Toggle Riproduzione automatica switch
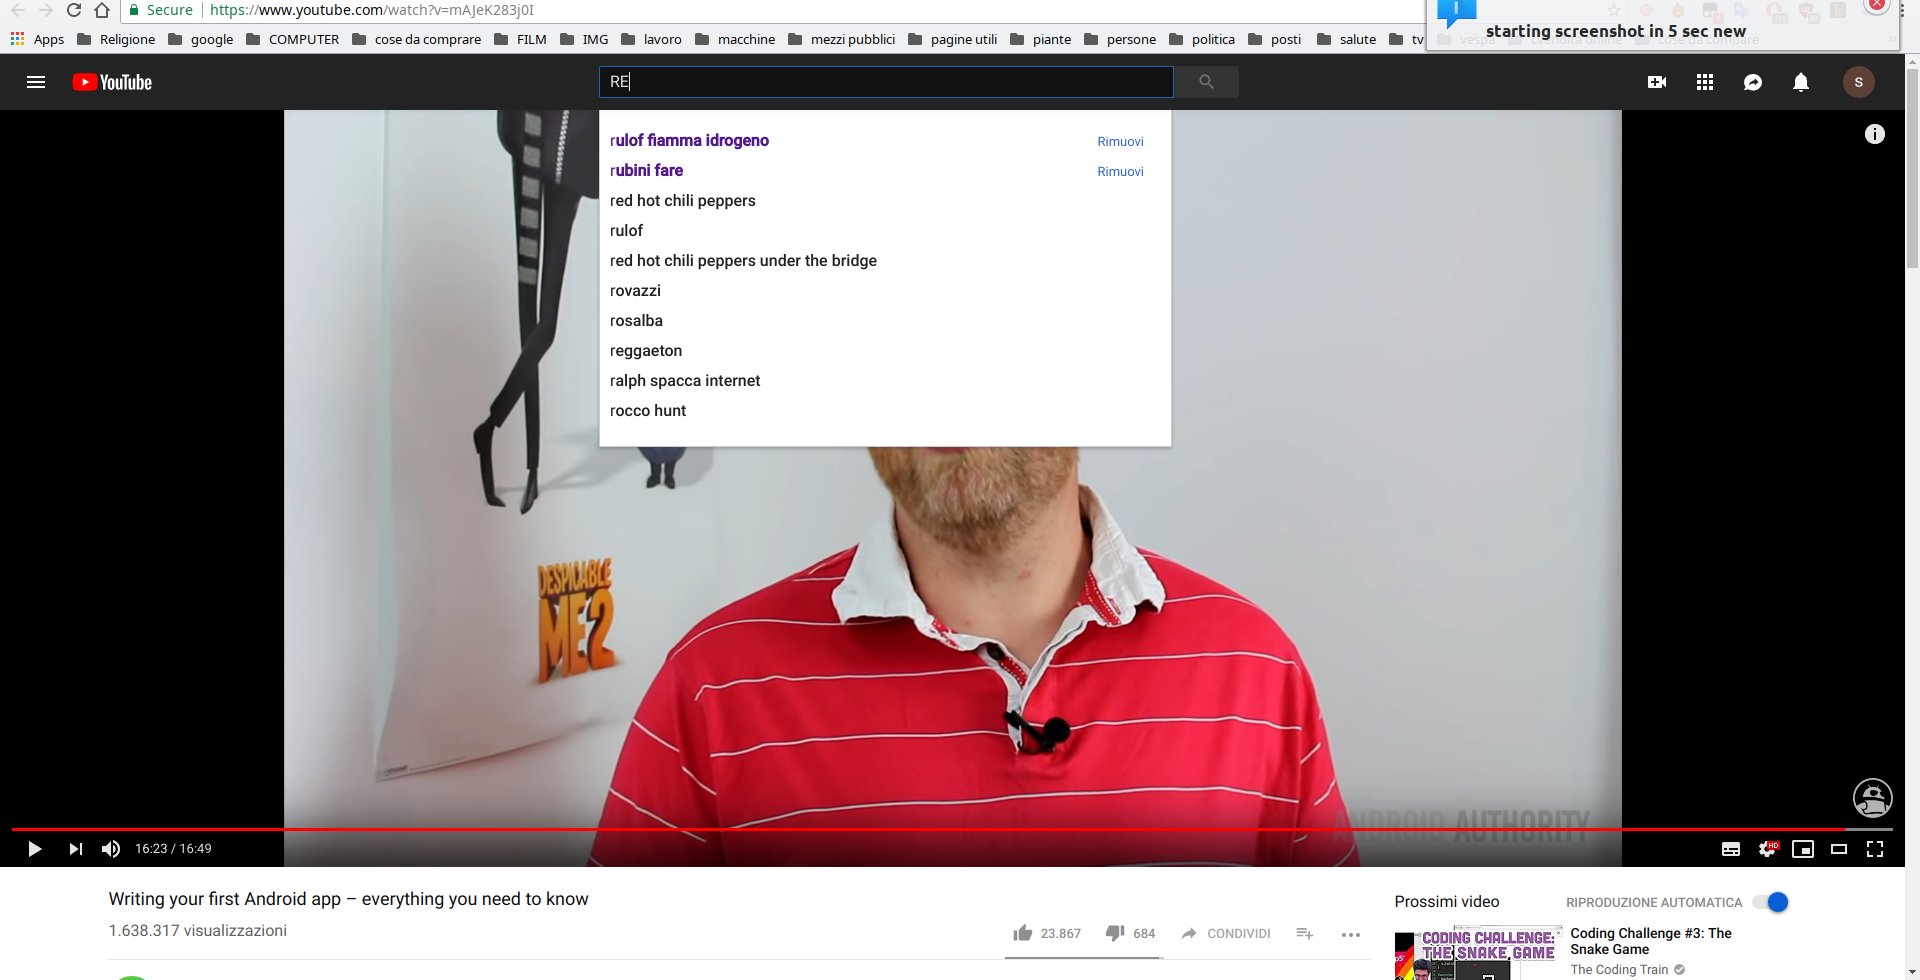Screen dimensions: 1920x980 tap(1771, 902)
